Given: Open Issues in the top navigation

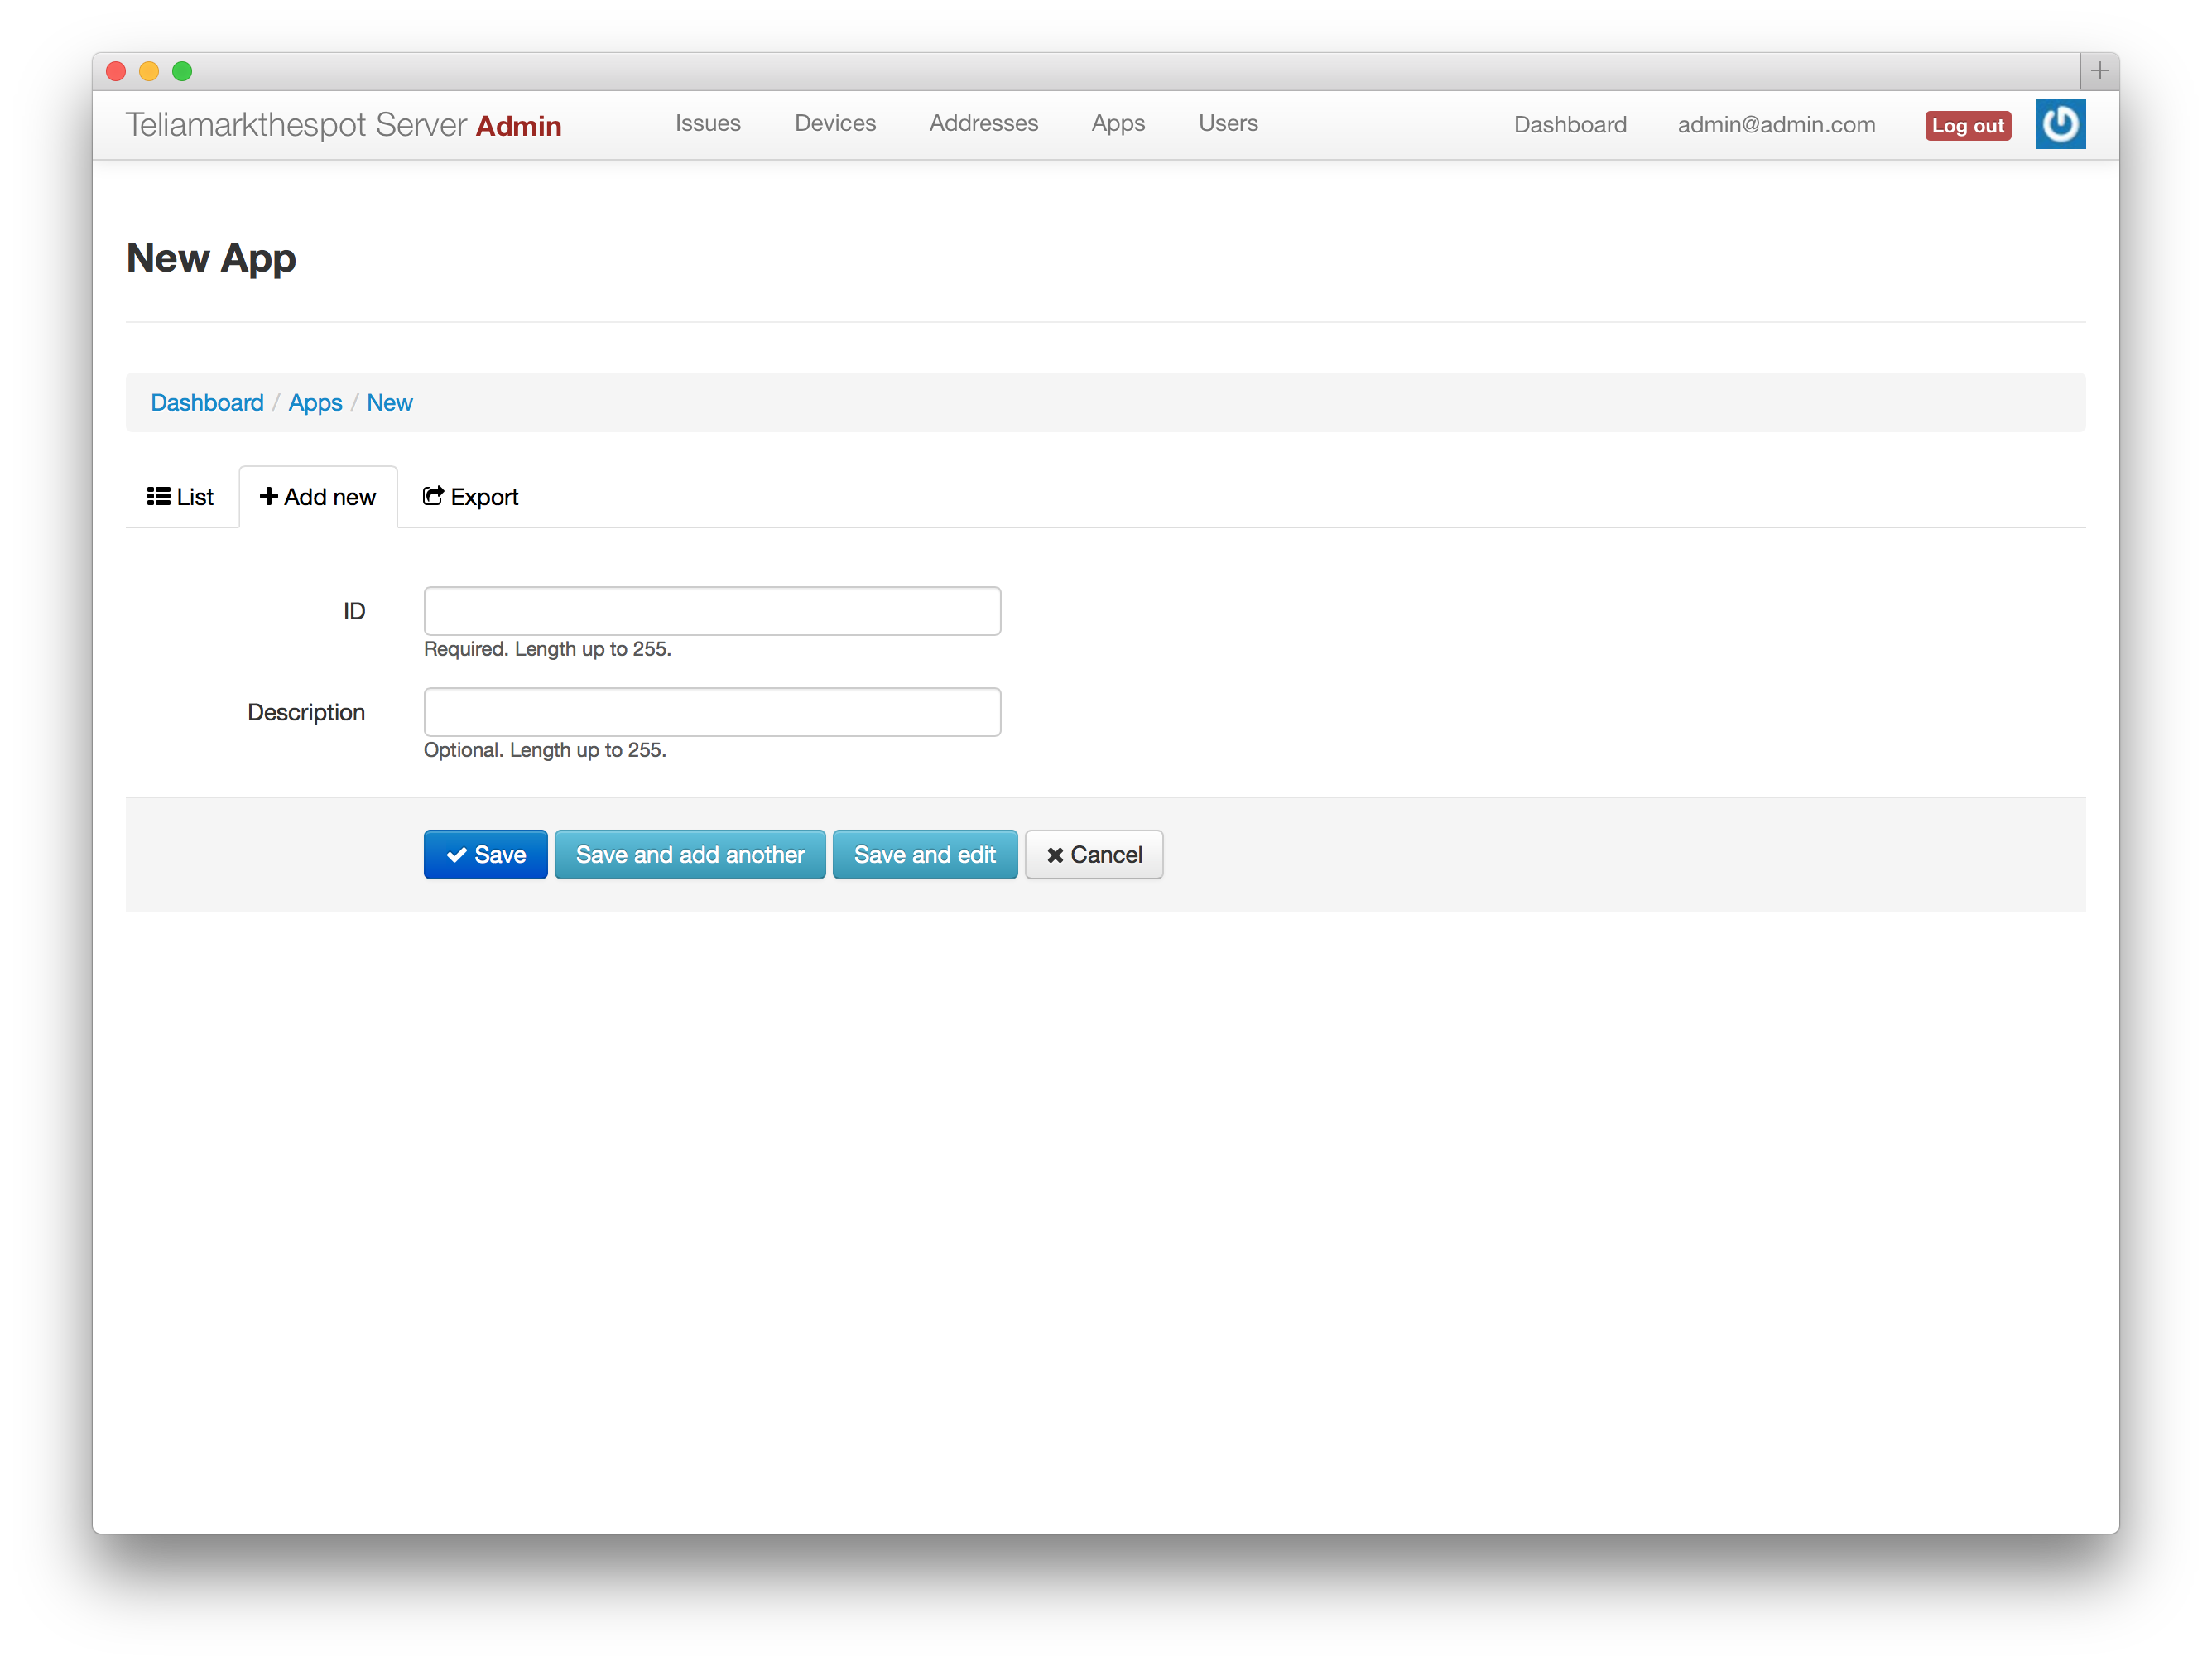Looking at the screenshot, I should [708, 123].
